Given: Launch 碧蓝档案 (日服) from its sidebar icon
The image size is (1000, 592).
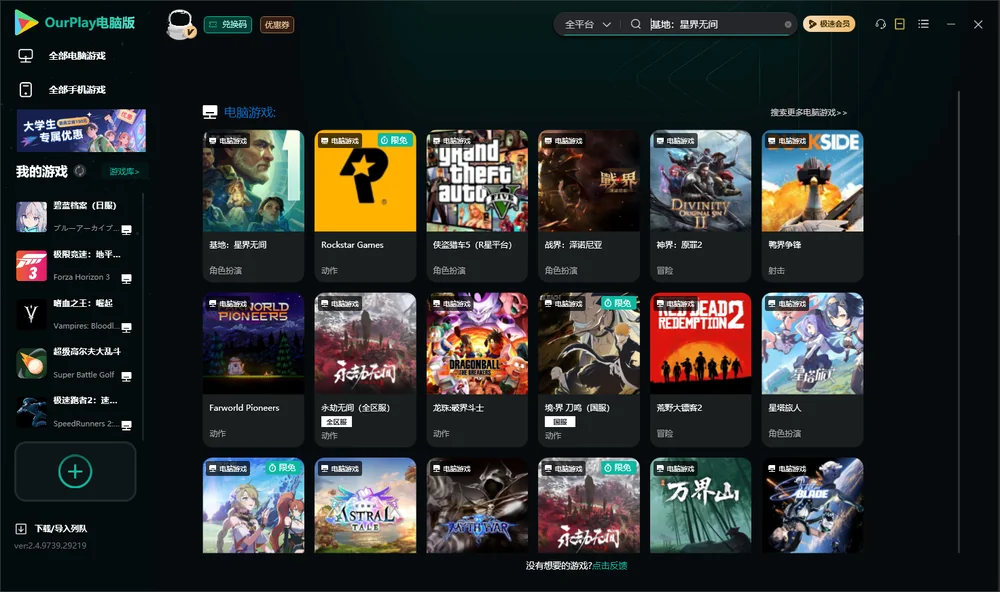Looking at the screenshot, I should tap(31, 217).
